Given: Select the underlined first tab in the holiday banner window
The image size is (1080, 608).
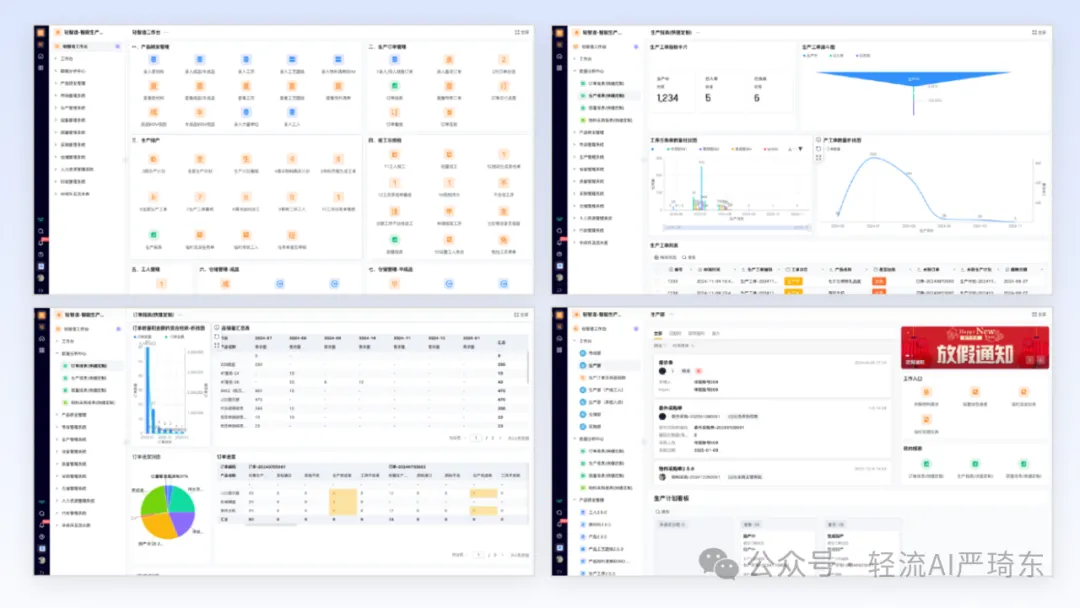Looking at the screenshot, I should (x=658, y=333).
